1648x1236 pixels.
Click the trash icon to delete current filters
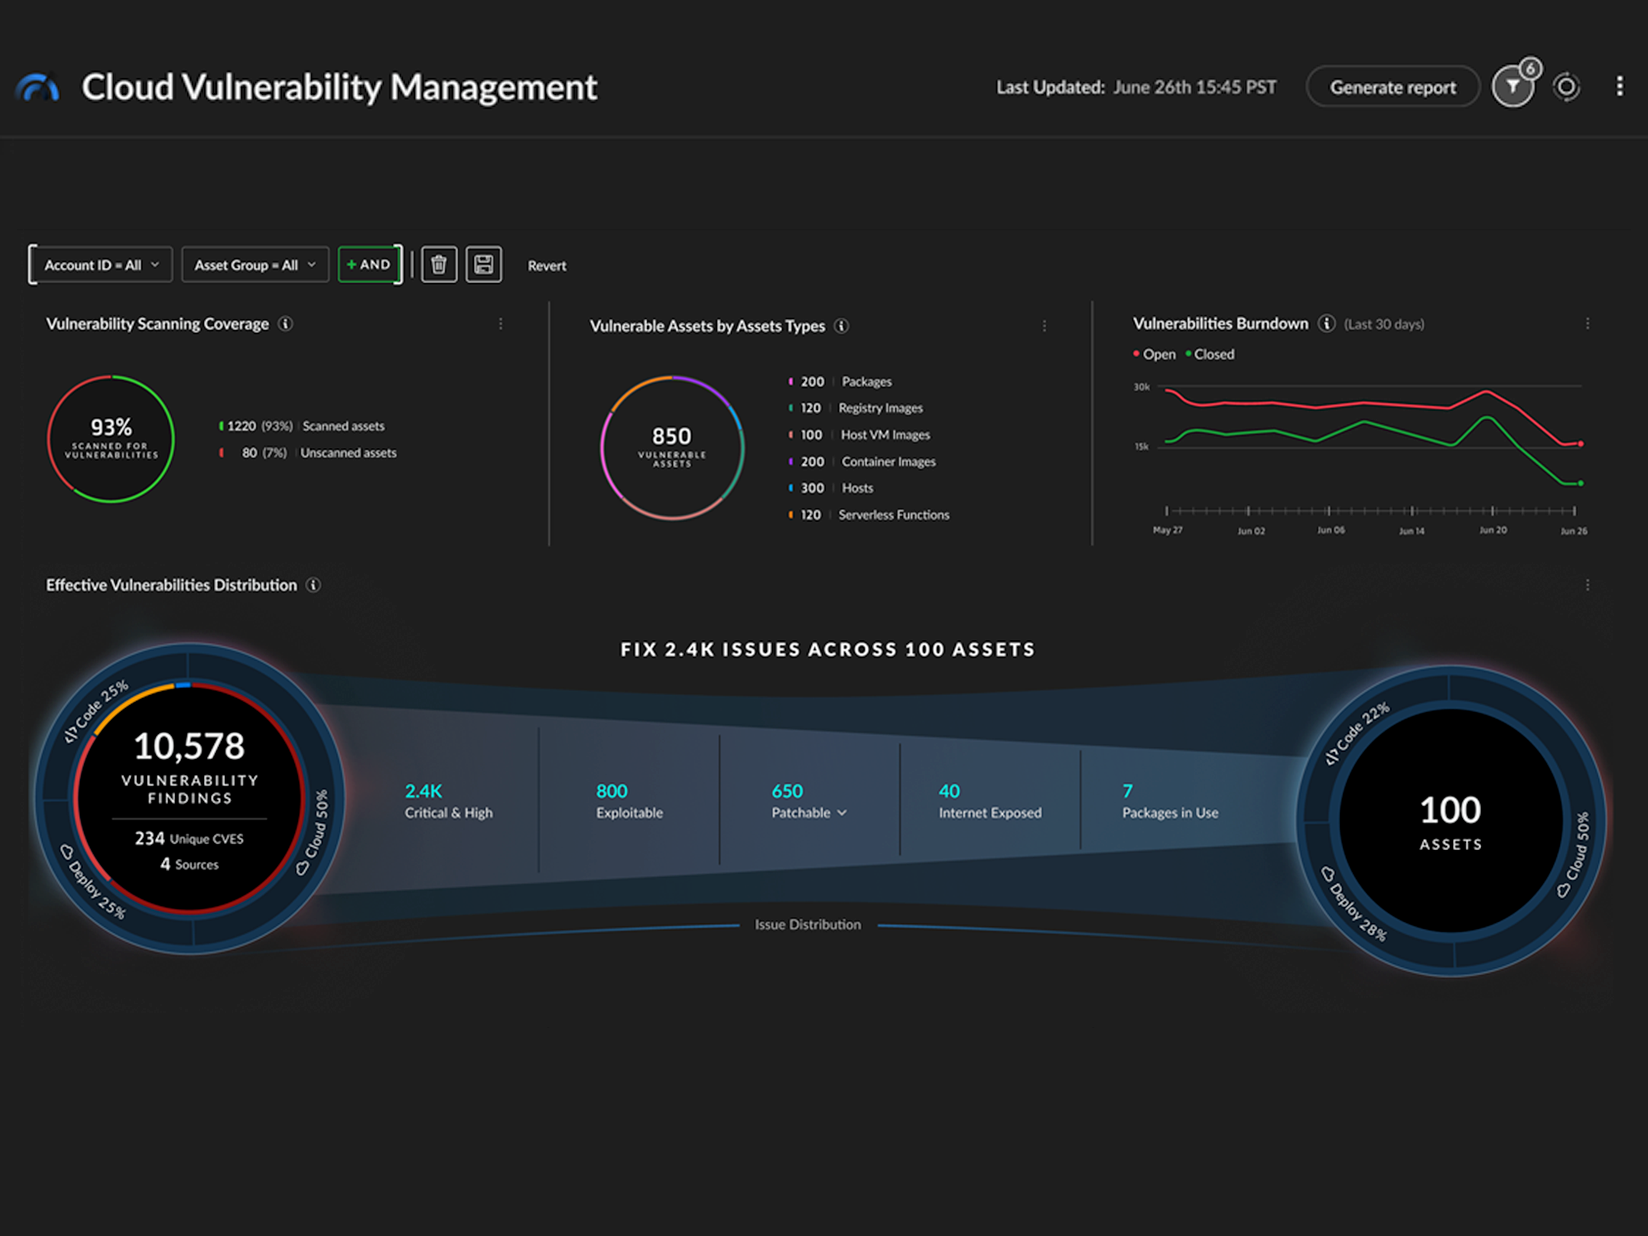point(438,264)
